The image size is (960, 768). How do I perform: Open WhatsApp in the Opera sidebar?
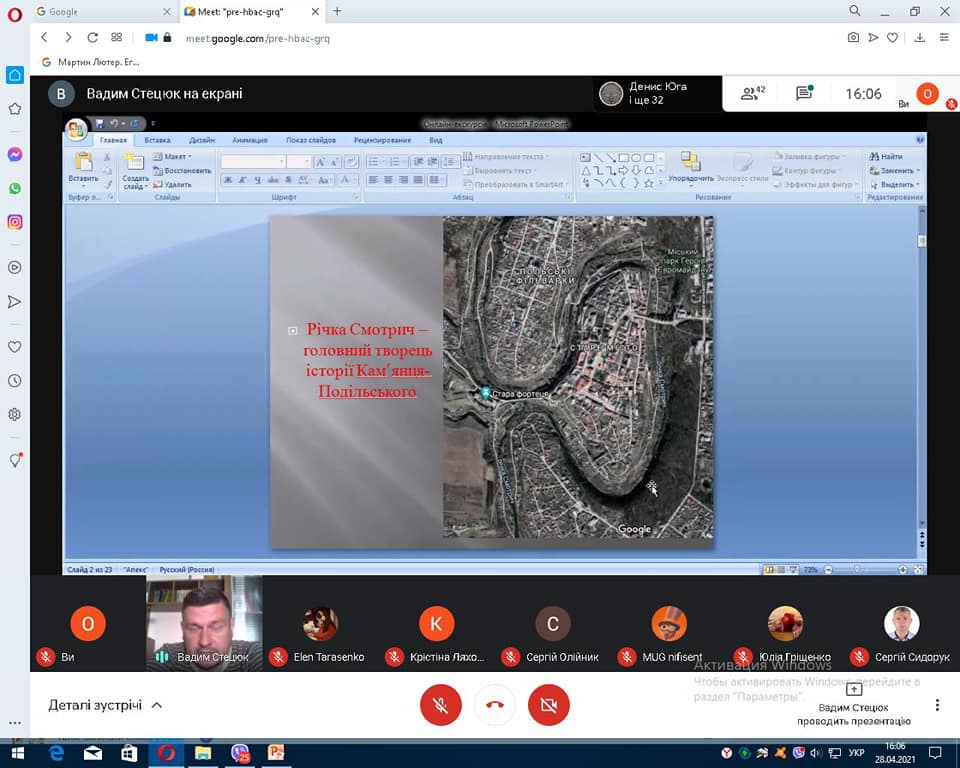pyautogui.click(x=15, y=188)
